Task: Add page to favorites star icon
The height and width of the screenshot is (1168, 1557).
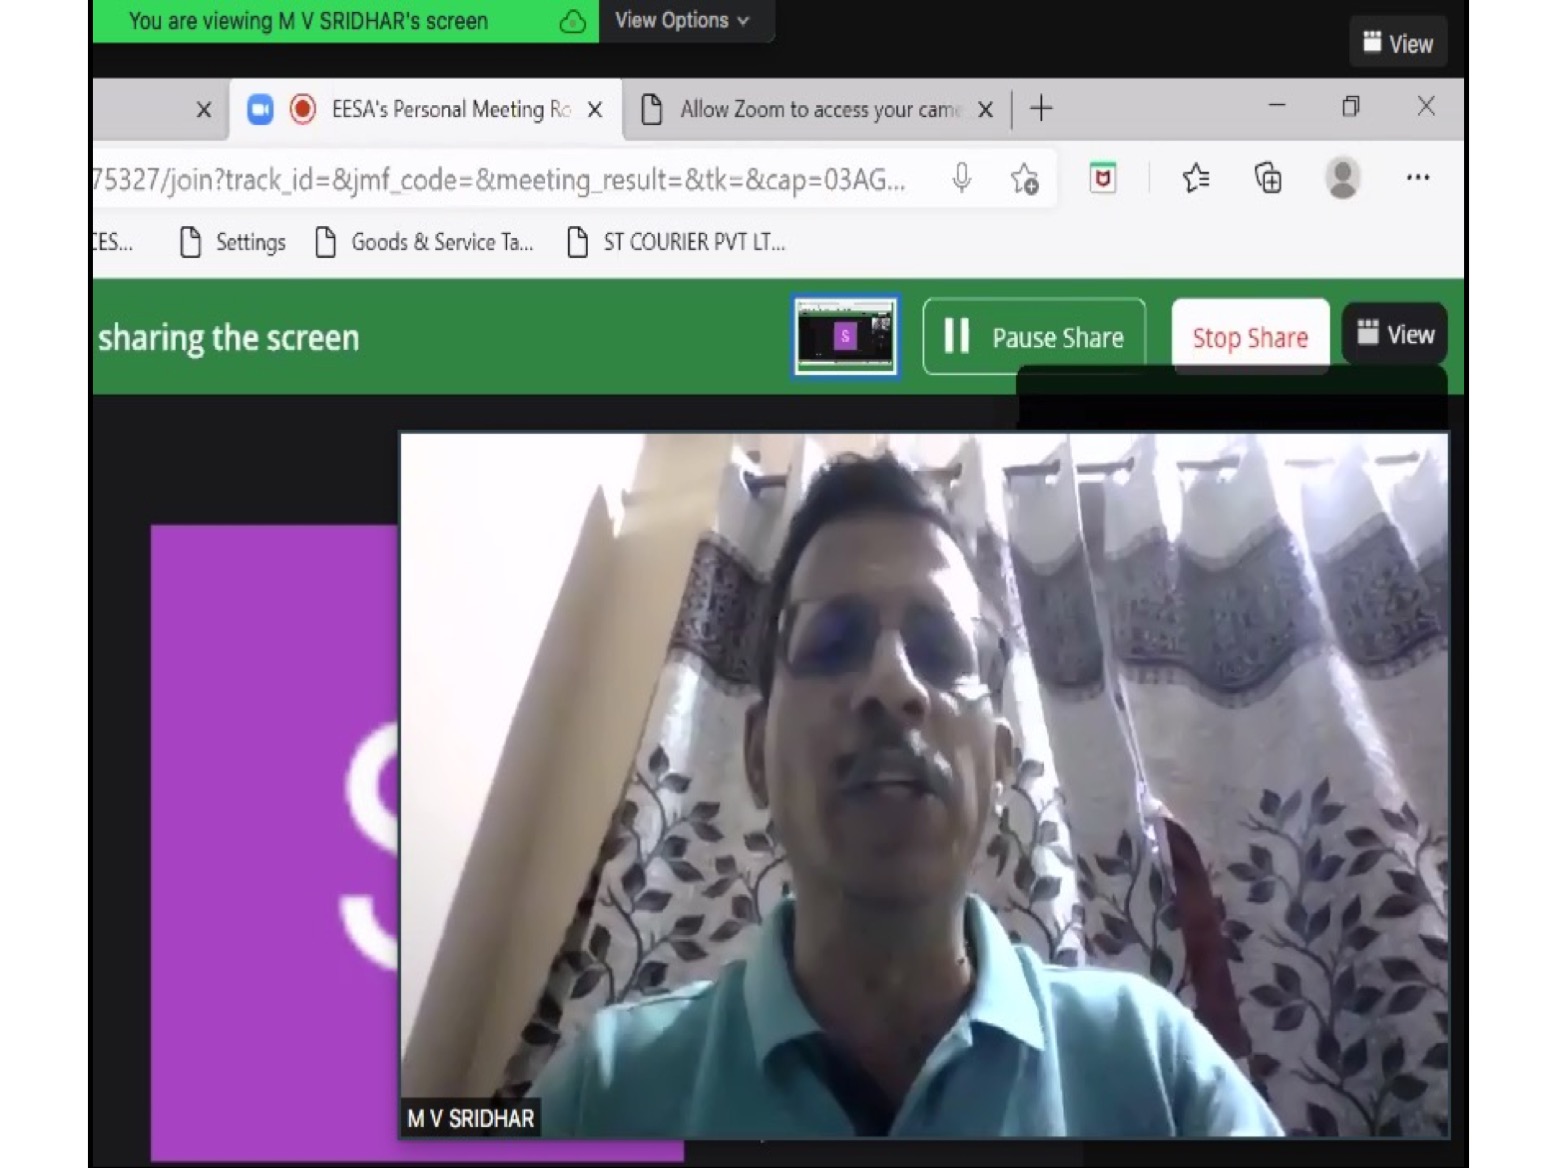Action: (1024, 179)
